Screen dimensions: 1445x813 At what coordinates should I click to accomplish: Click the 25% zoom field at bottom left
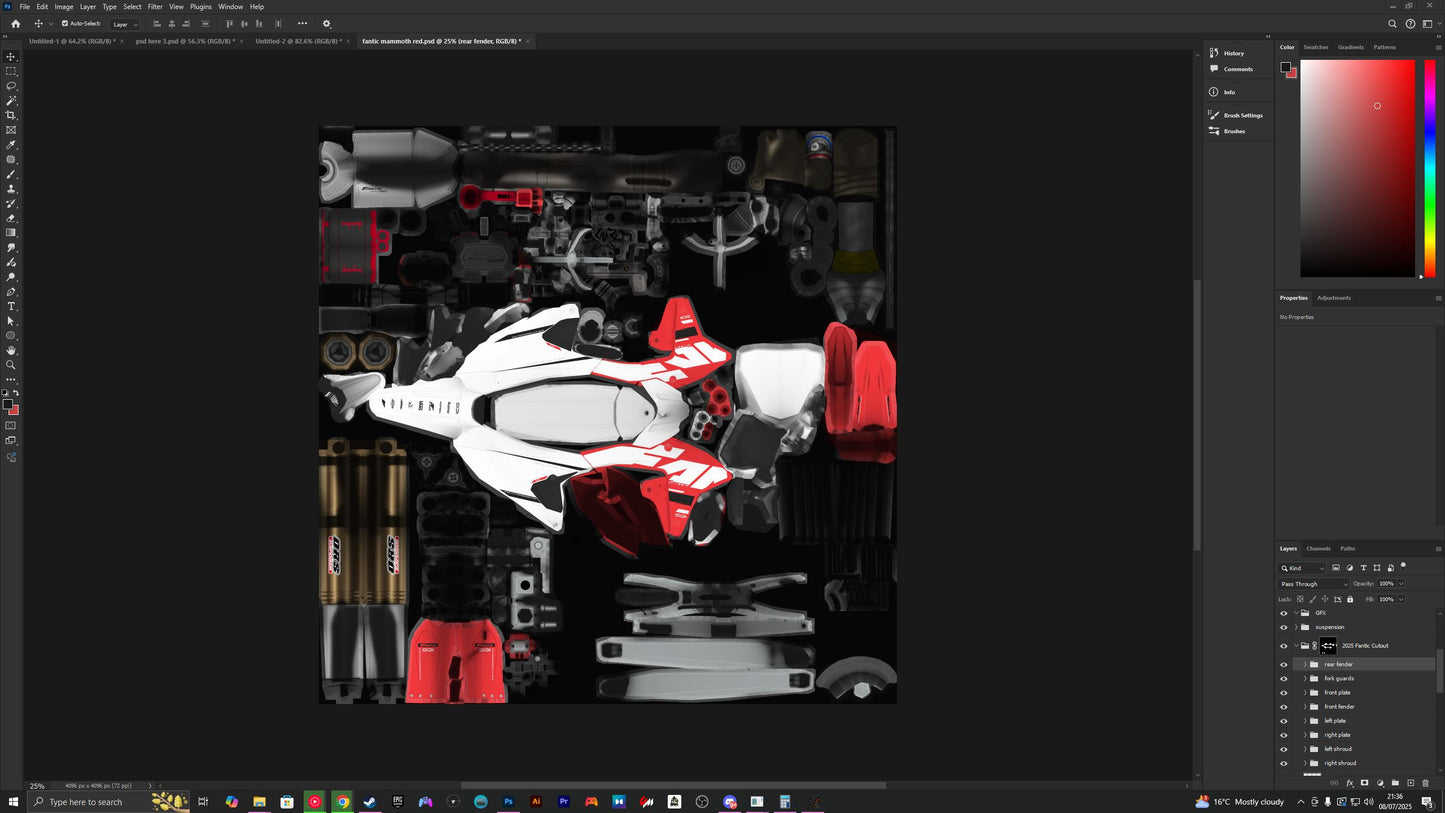tap(36, 786)
